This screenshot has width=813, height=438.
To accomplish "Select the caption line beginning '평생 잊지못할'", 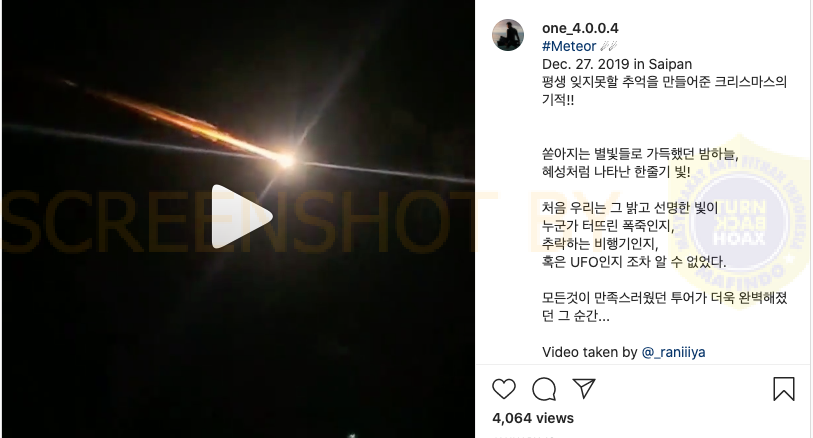I will (x=664, y=82).
